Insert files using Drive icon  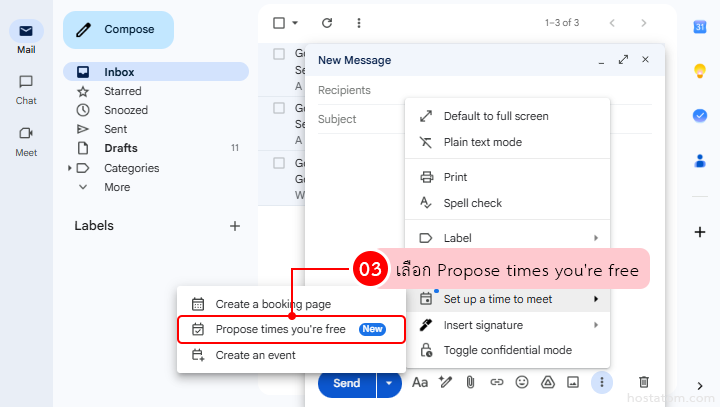click(548, 382)
